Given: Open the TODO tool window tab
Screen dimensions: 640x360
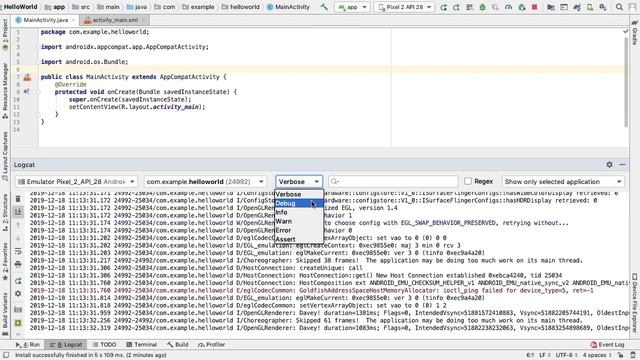Looking at the screenshot, I should pyautogui.click(x=104, y=345).
